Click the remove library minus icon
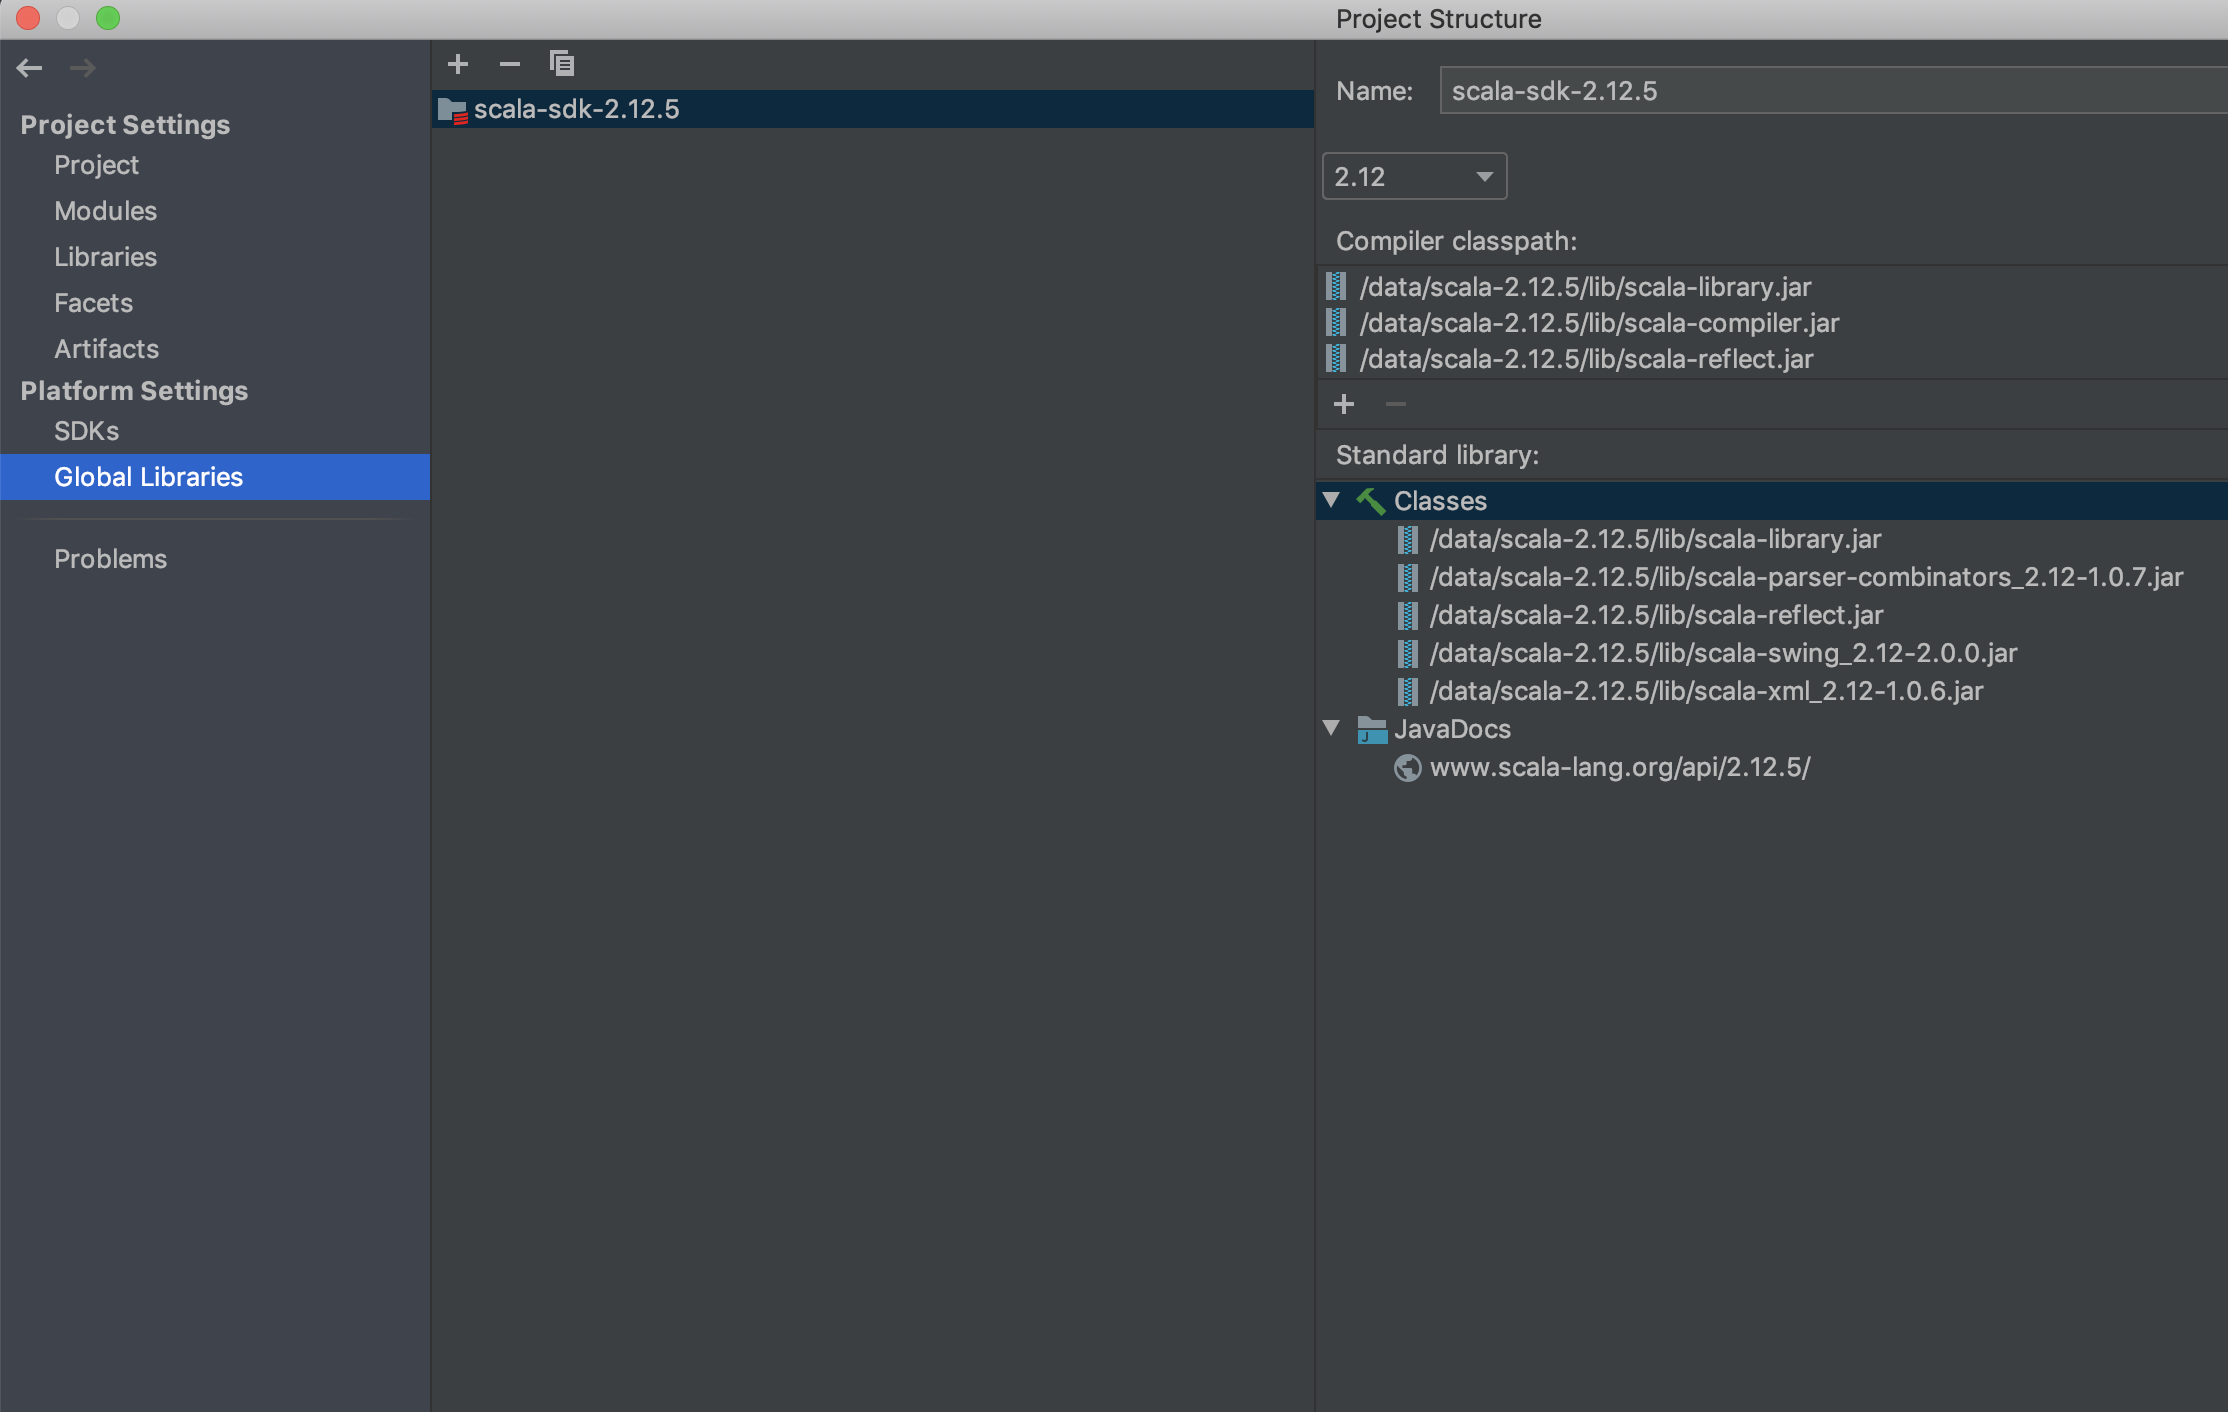Viewport: 2228px width, 1412px height. pyautogui.click(x=510, y=64)
